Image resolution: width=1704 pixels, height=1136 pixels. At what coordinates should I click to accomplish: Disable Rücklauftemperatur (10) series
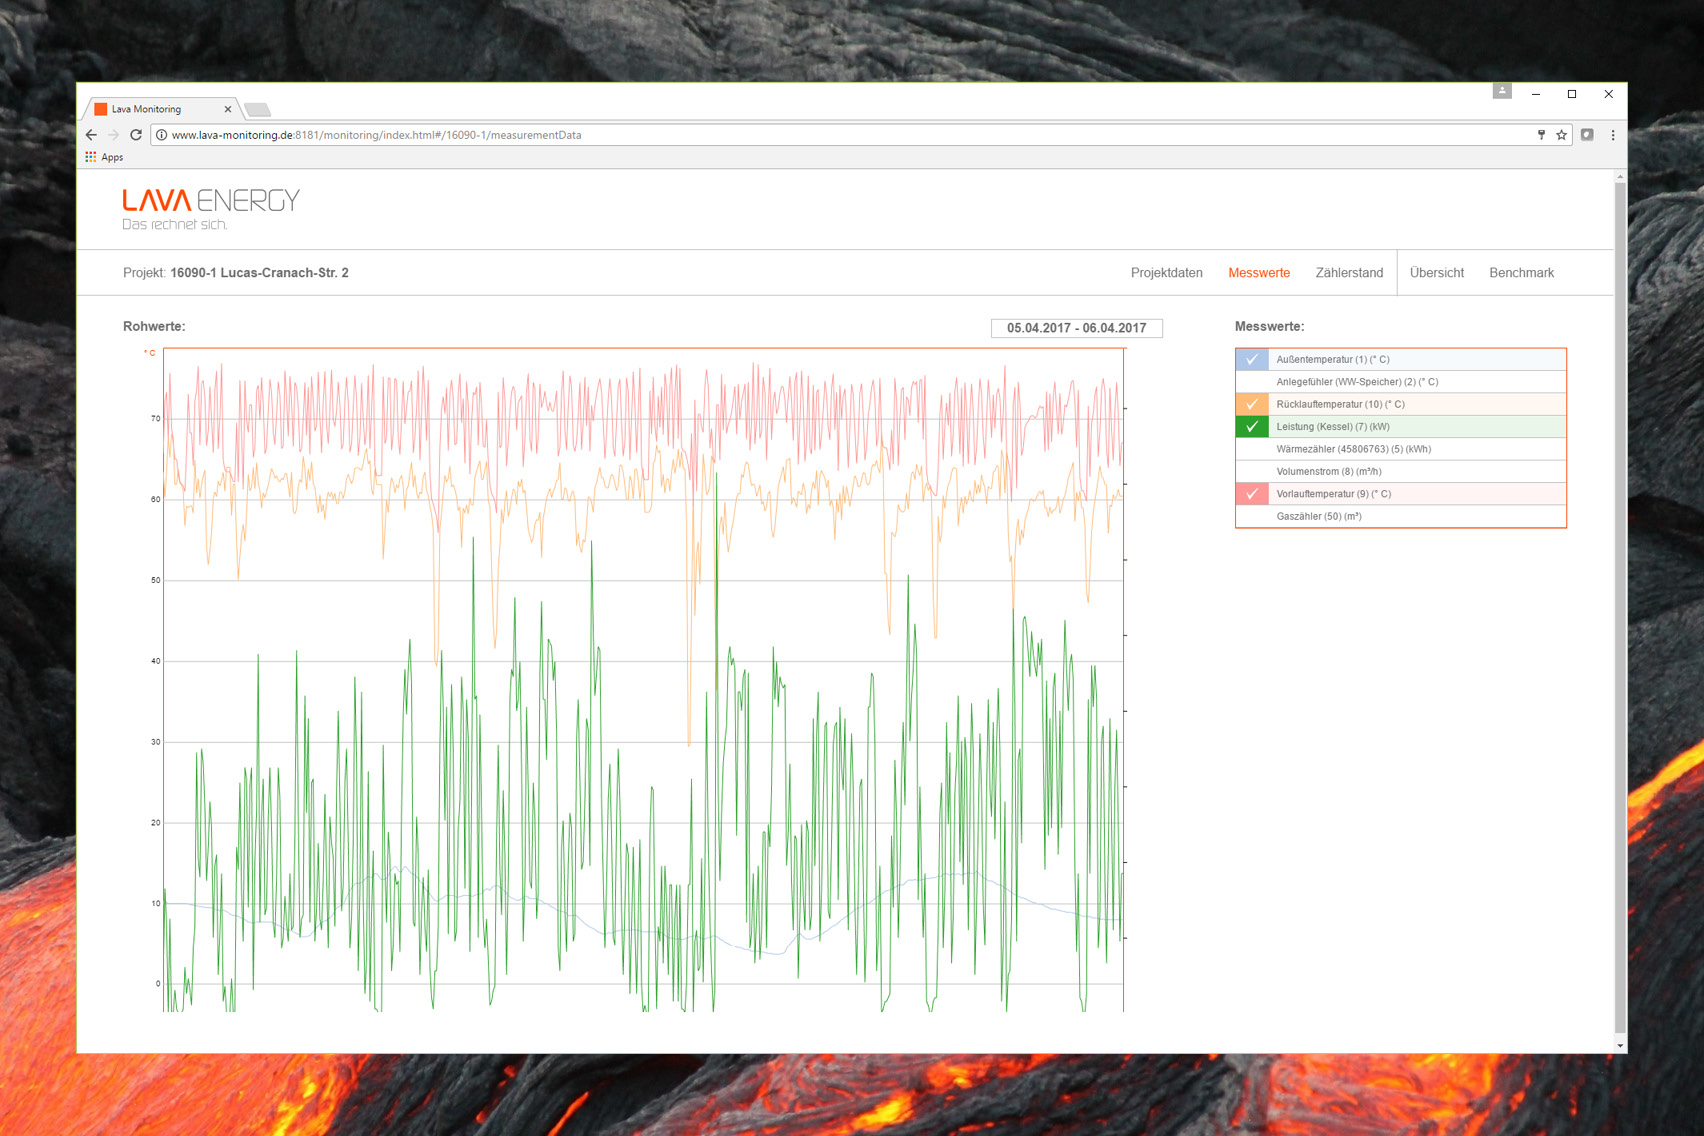click(1252, 404)
